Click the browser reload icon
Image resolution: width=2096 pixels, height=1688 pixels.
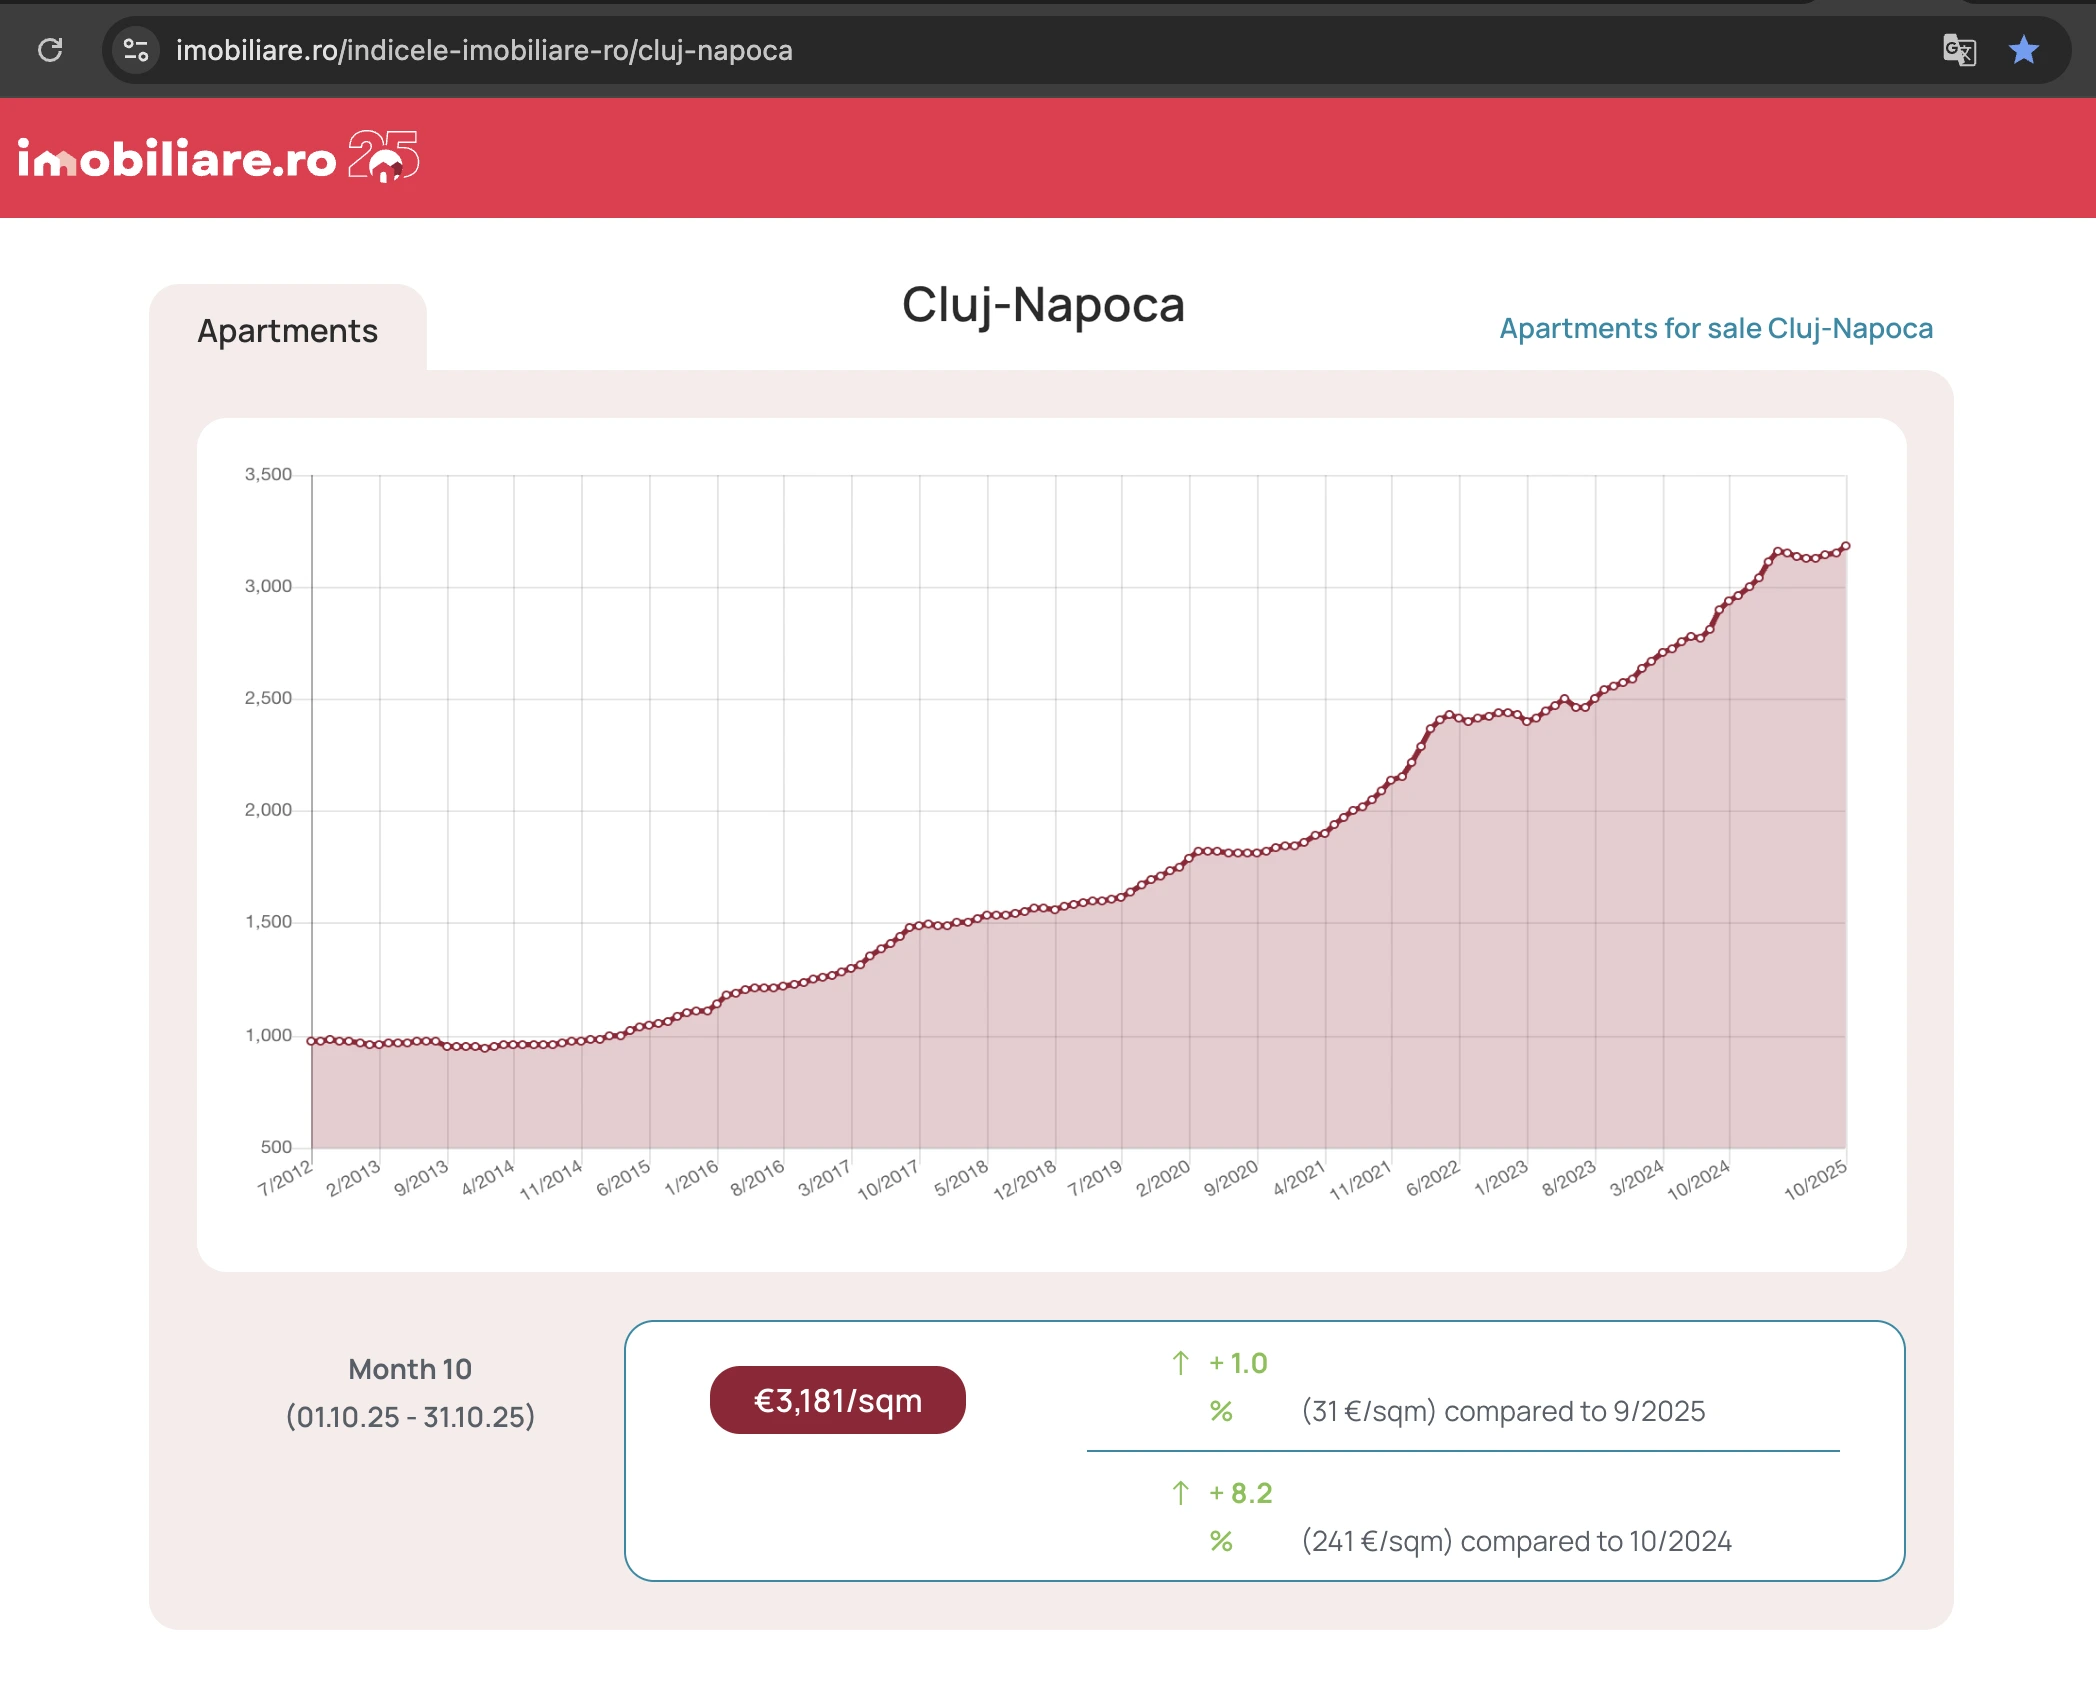50,50
